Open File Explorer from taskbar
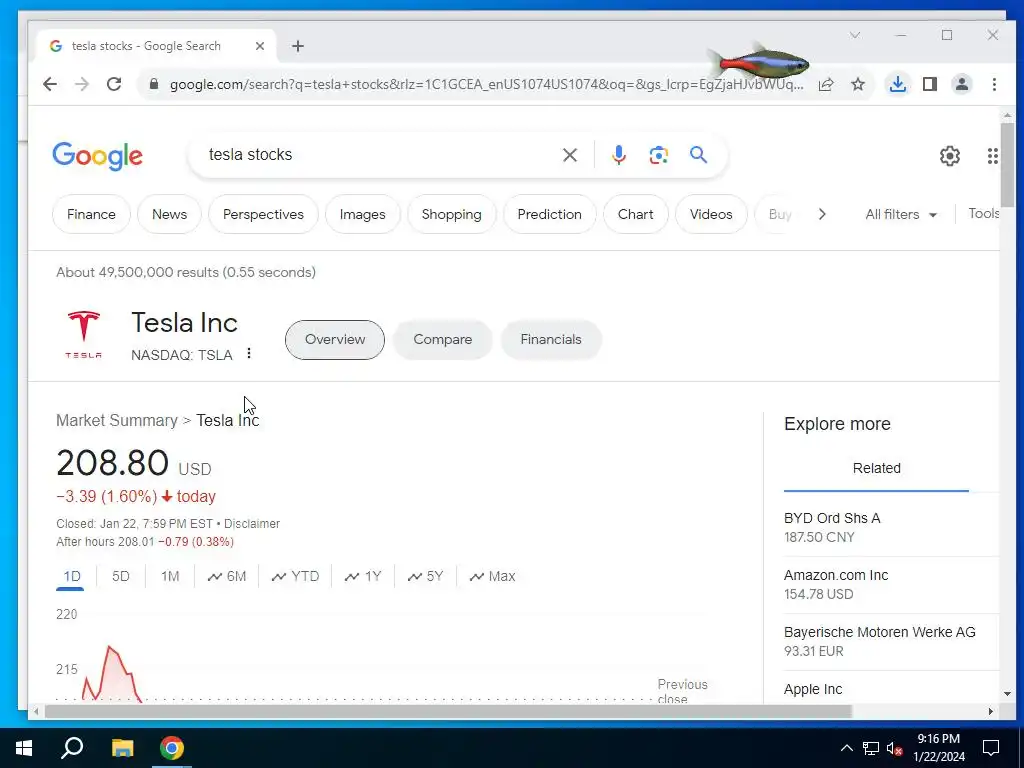This screenshot has width=1024, height=768. pos(122,748)
